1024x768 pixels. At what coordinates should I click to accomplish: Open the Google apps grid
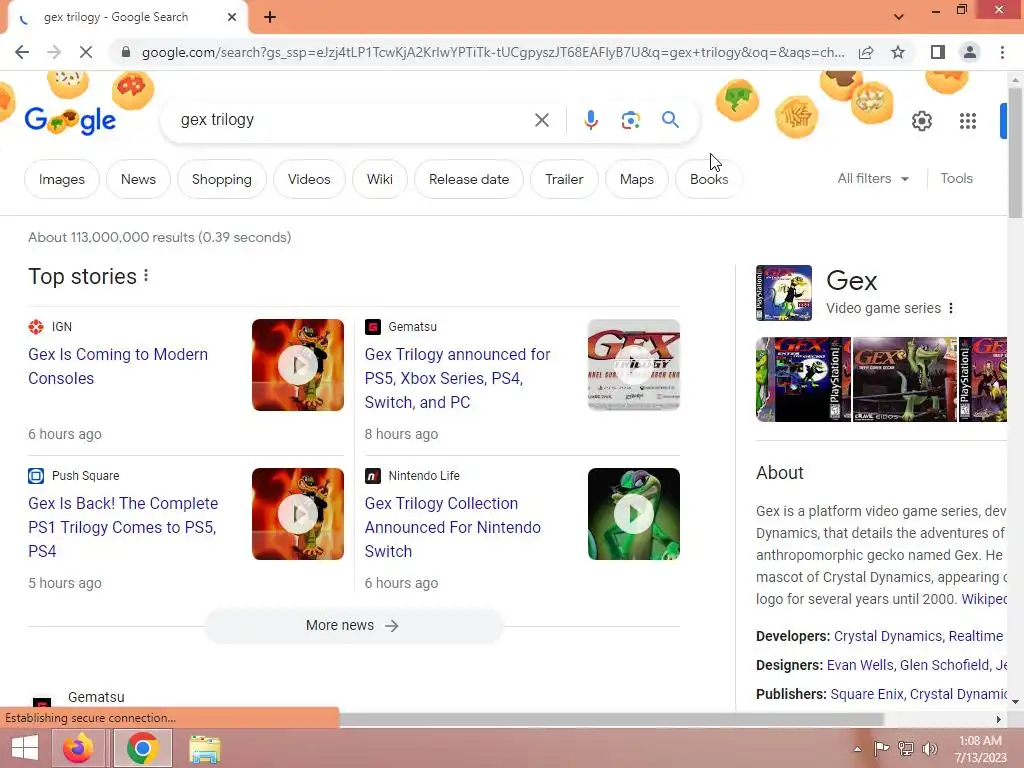968,121
